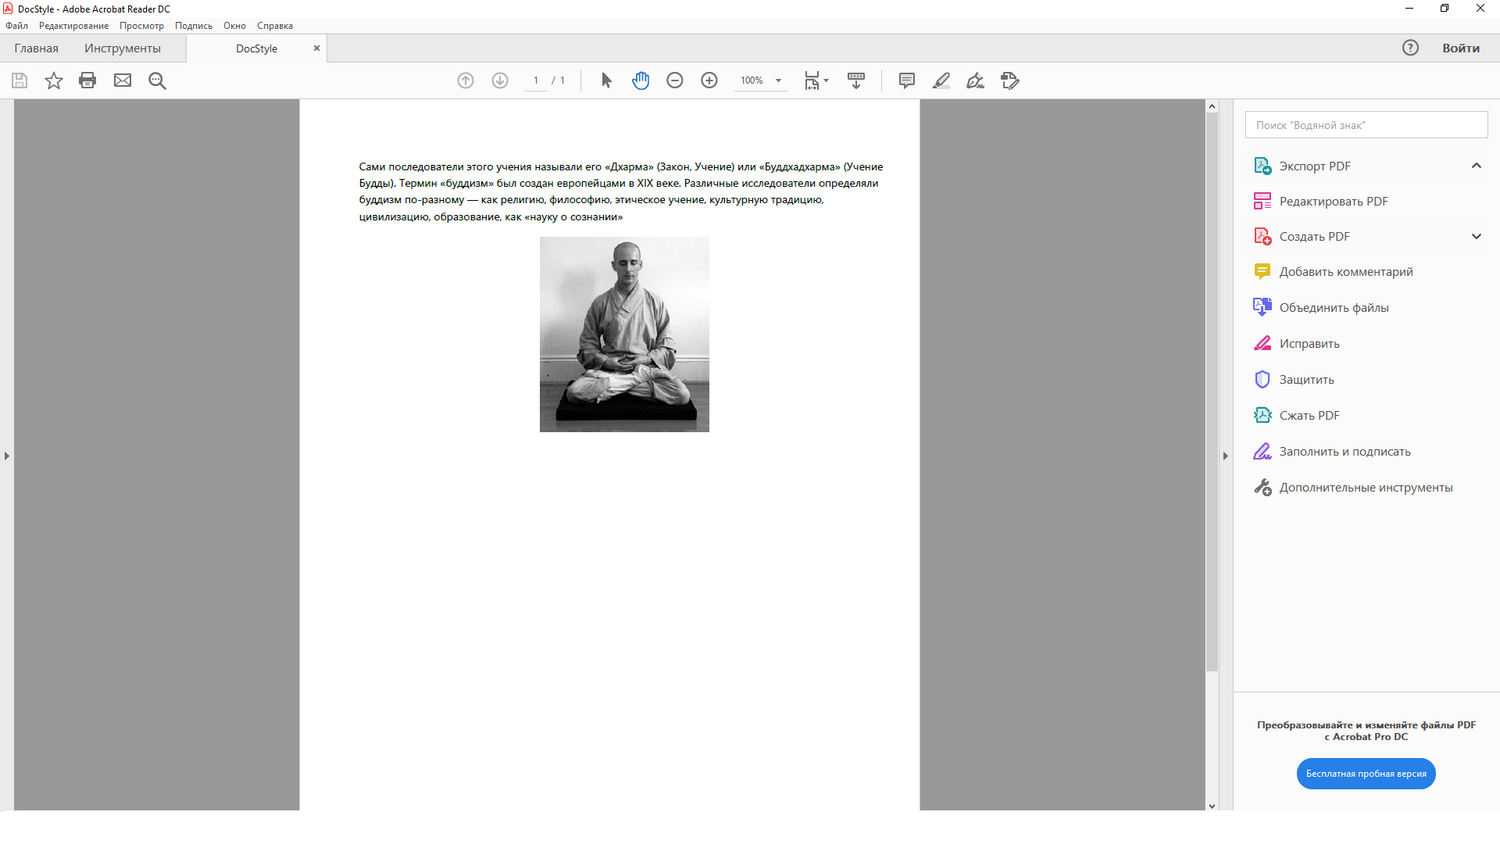
Task: Click the scrollbar down arrow
Action: click(1212, 805)
